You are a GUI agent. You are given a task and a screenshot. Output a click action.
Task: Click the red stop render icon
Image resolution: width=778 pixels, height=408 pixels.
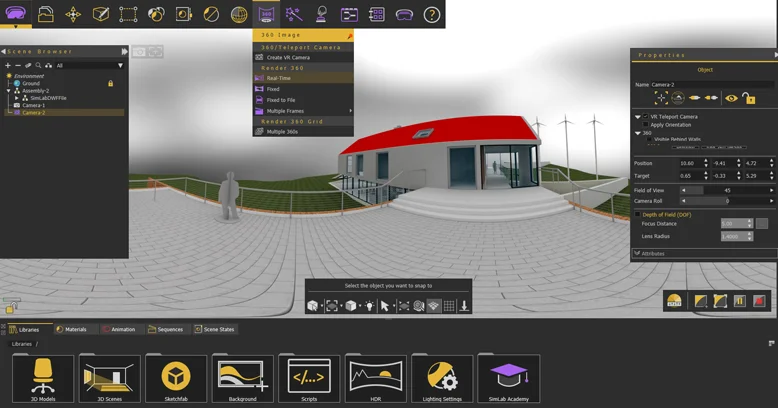(x=759, y=301)
